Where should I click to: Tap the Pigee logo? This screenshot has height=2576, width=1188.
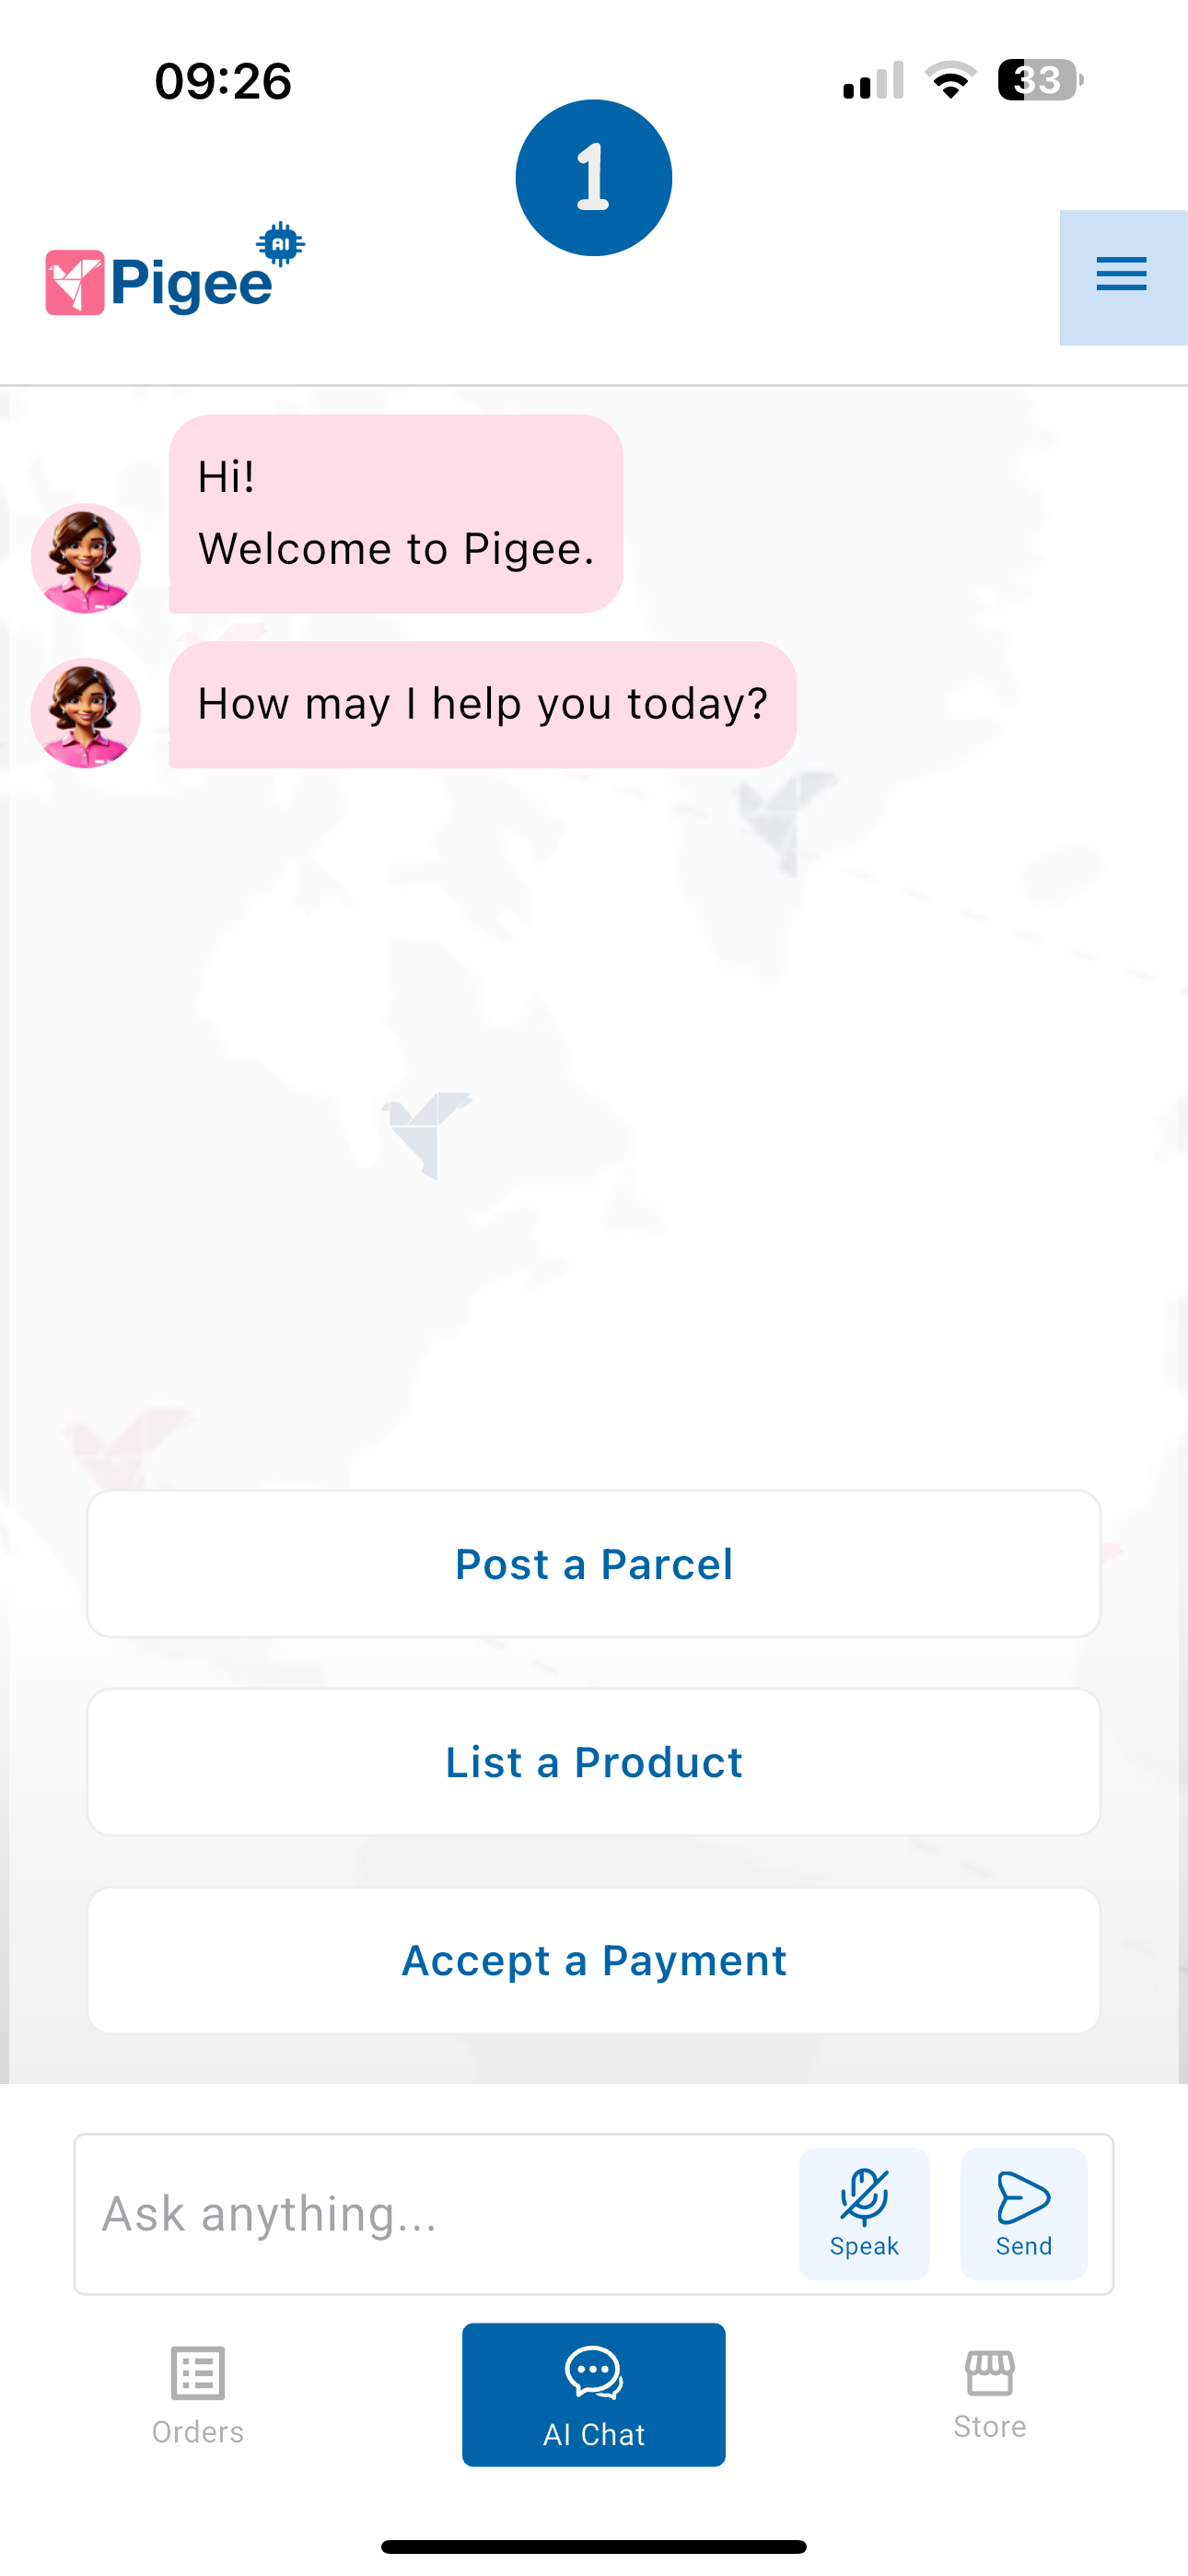pos(160,282)
